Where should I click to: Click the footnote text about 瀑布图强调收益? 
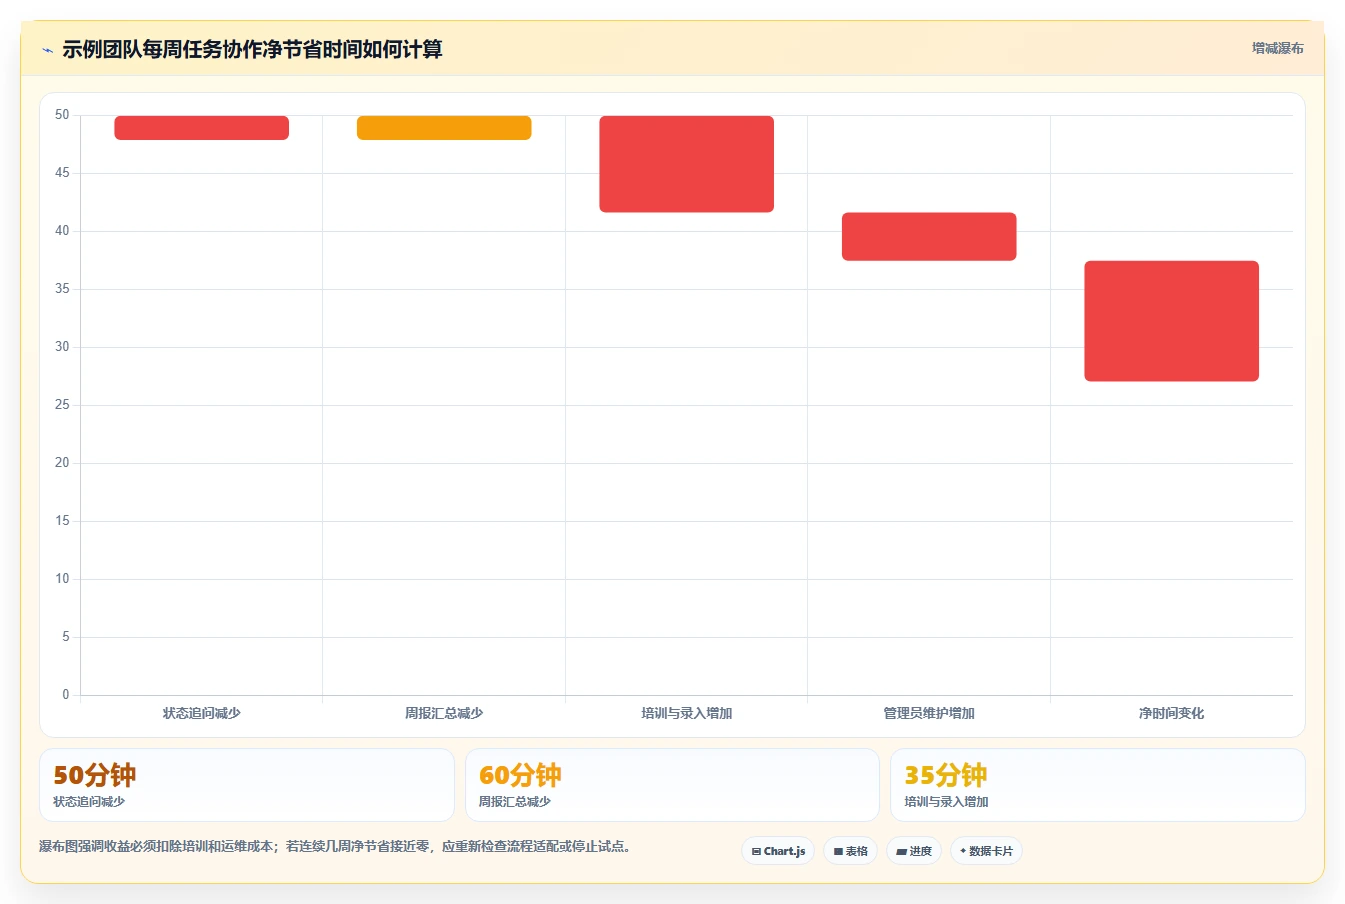[x=335, y=846]
